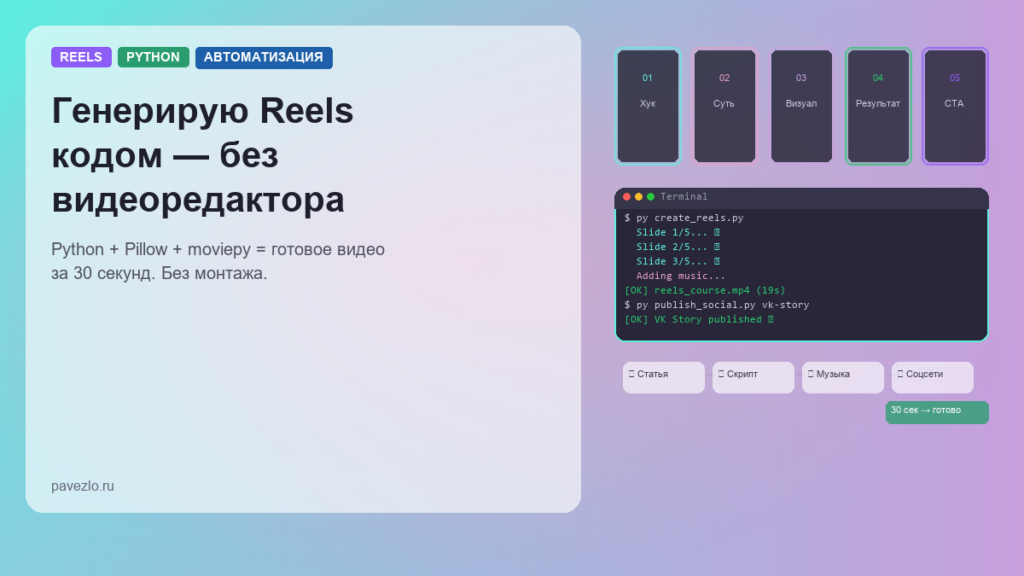
Task: Click the Статья step chip
Action: pyautogui.click(x=664, y=377)
